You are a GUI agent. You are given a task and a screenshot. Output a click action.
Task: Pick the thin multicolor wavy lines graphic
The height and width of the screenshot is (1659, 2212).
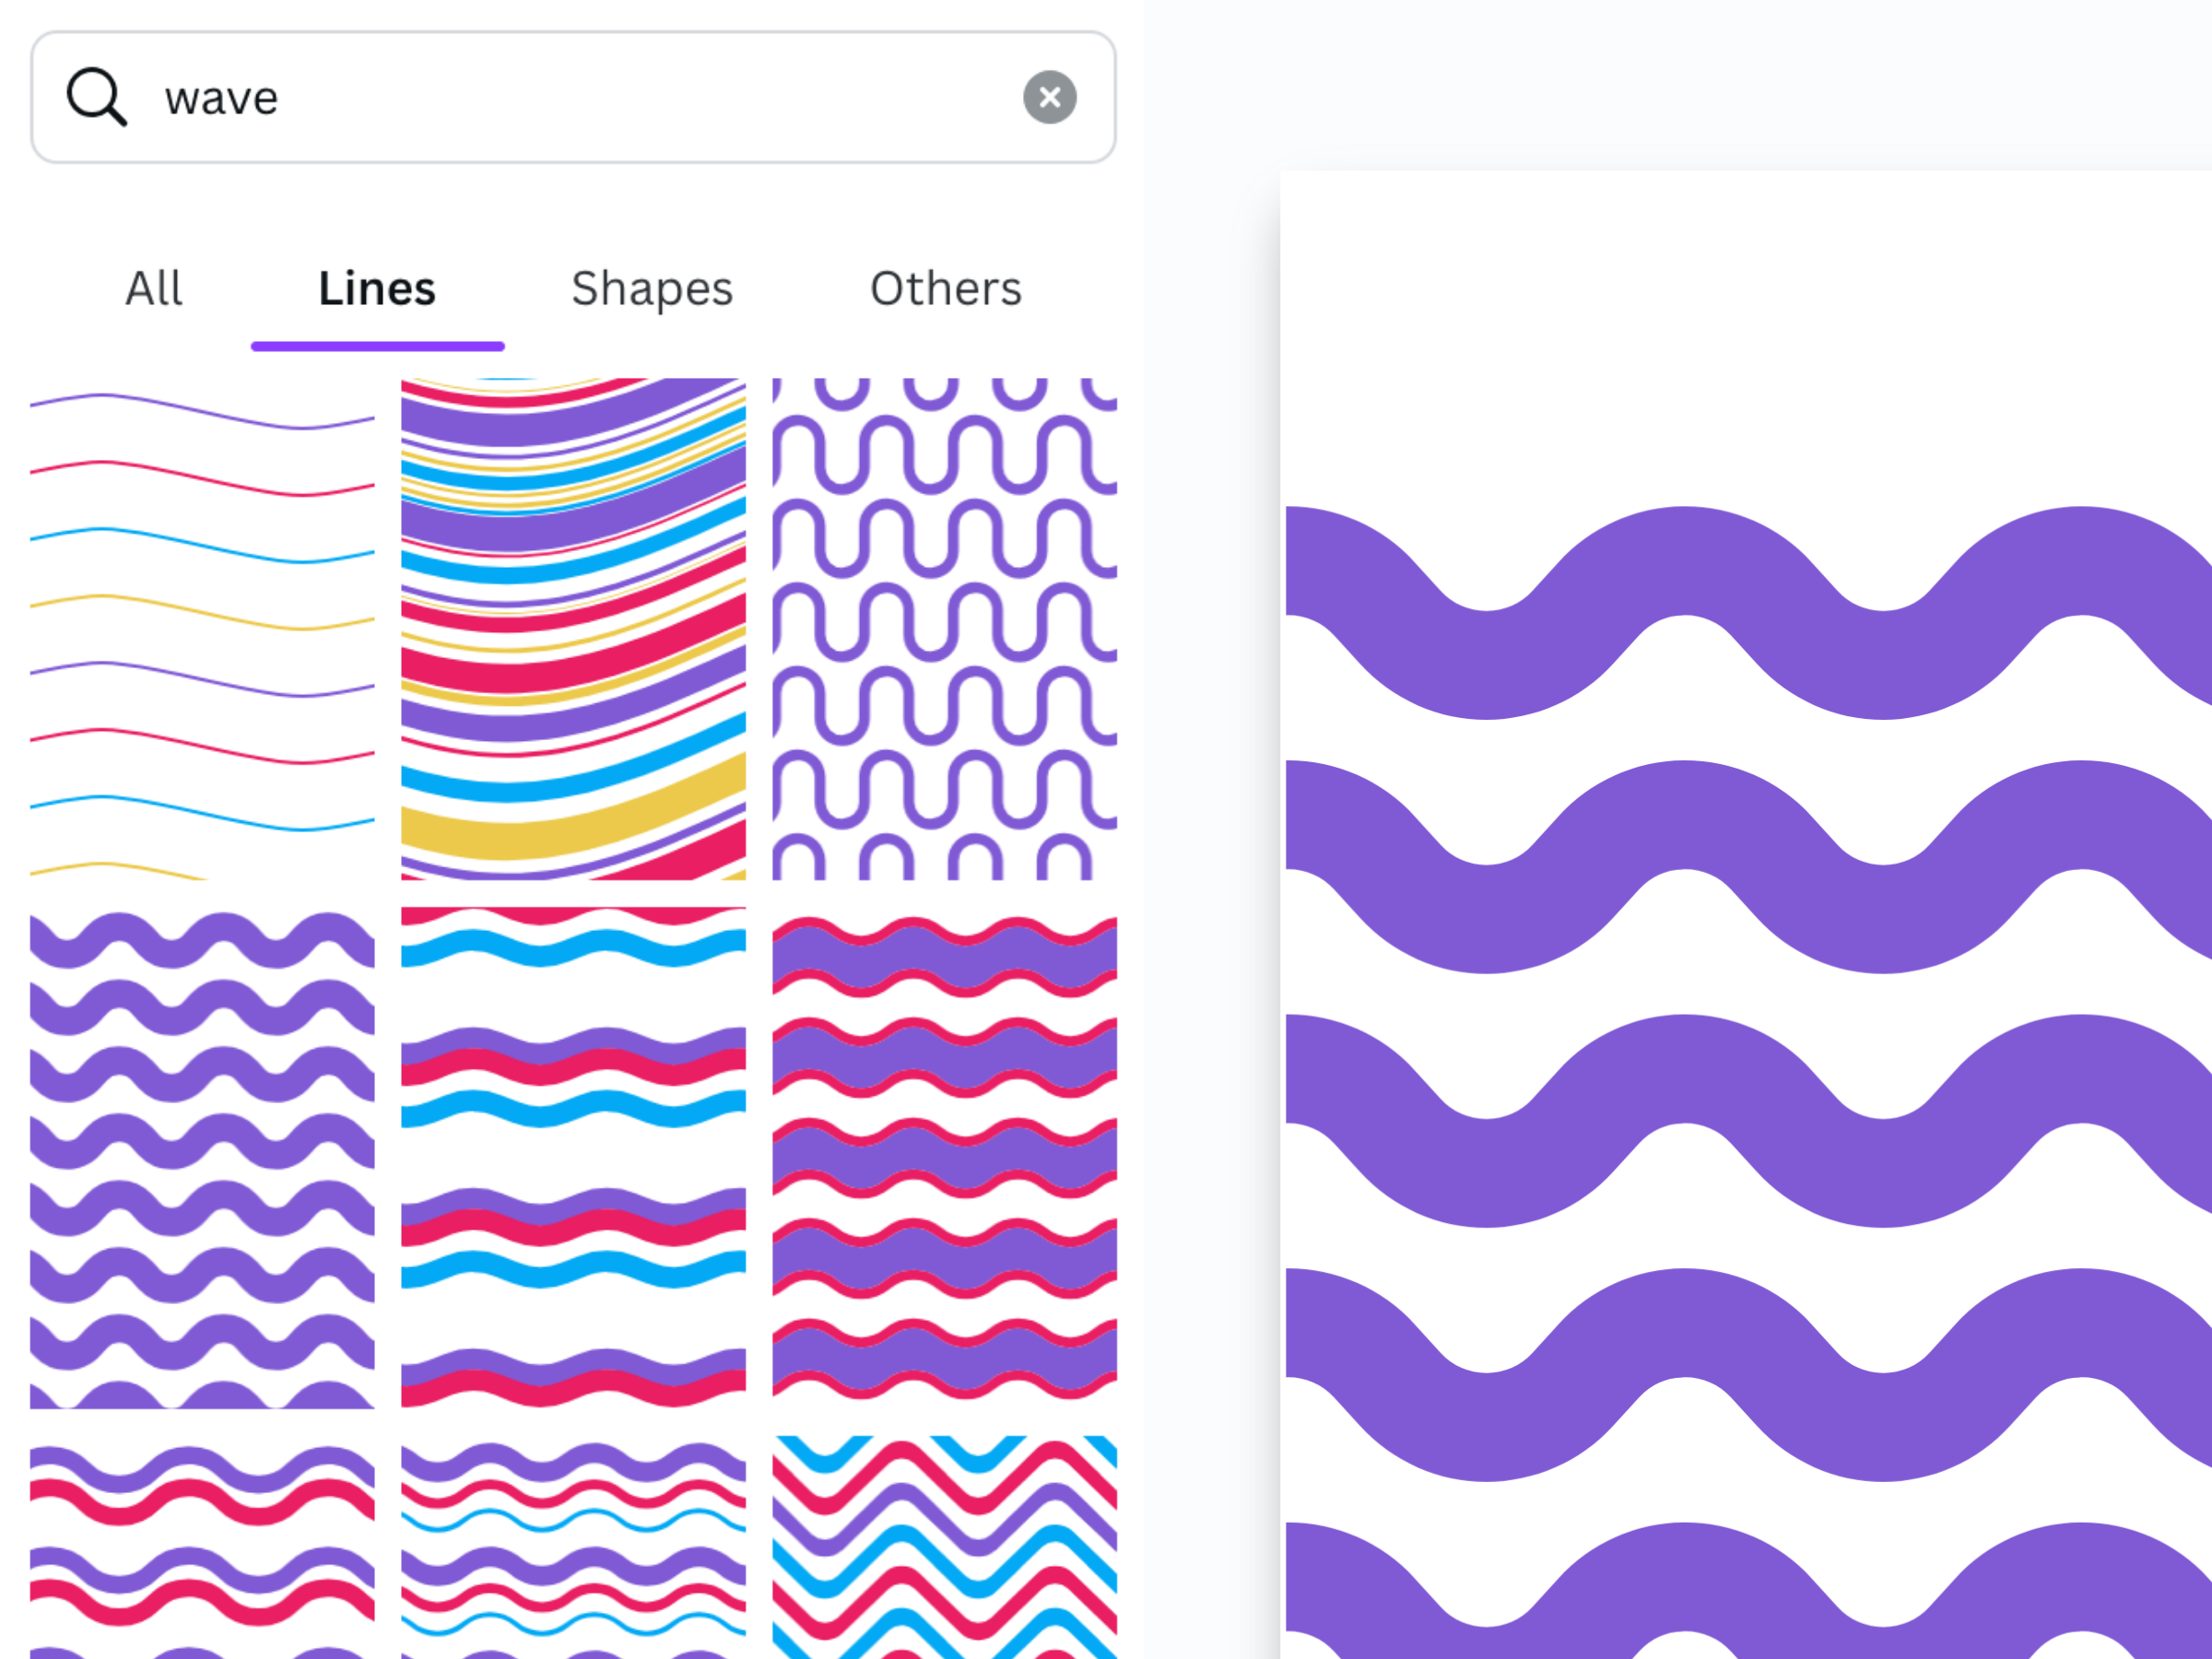pyautogui.click(x=202, y=628)
